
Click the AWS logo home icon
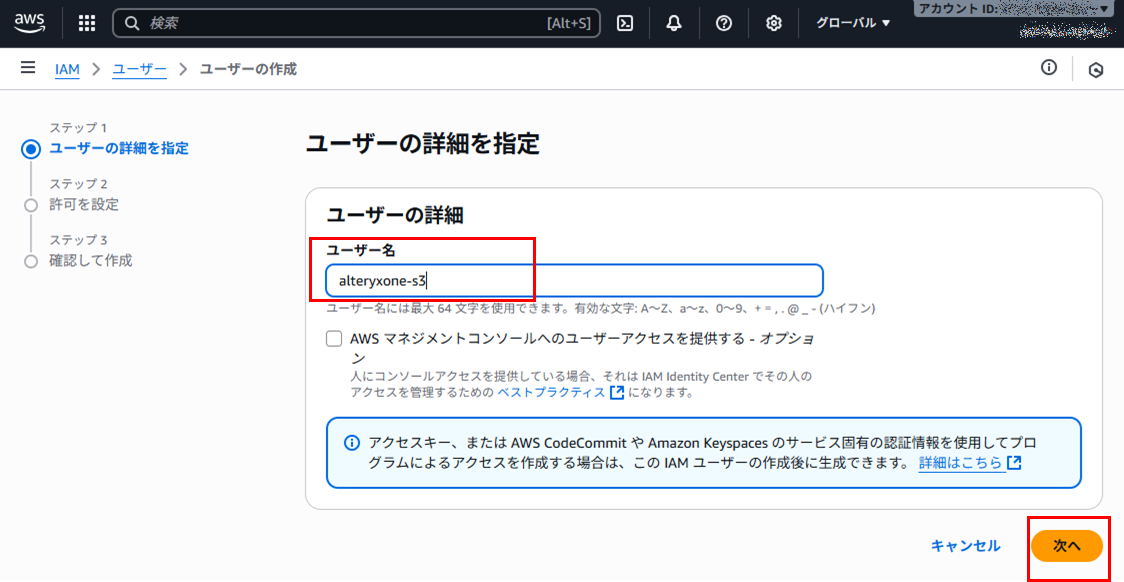pos(30,22)
